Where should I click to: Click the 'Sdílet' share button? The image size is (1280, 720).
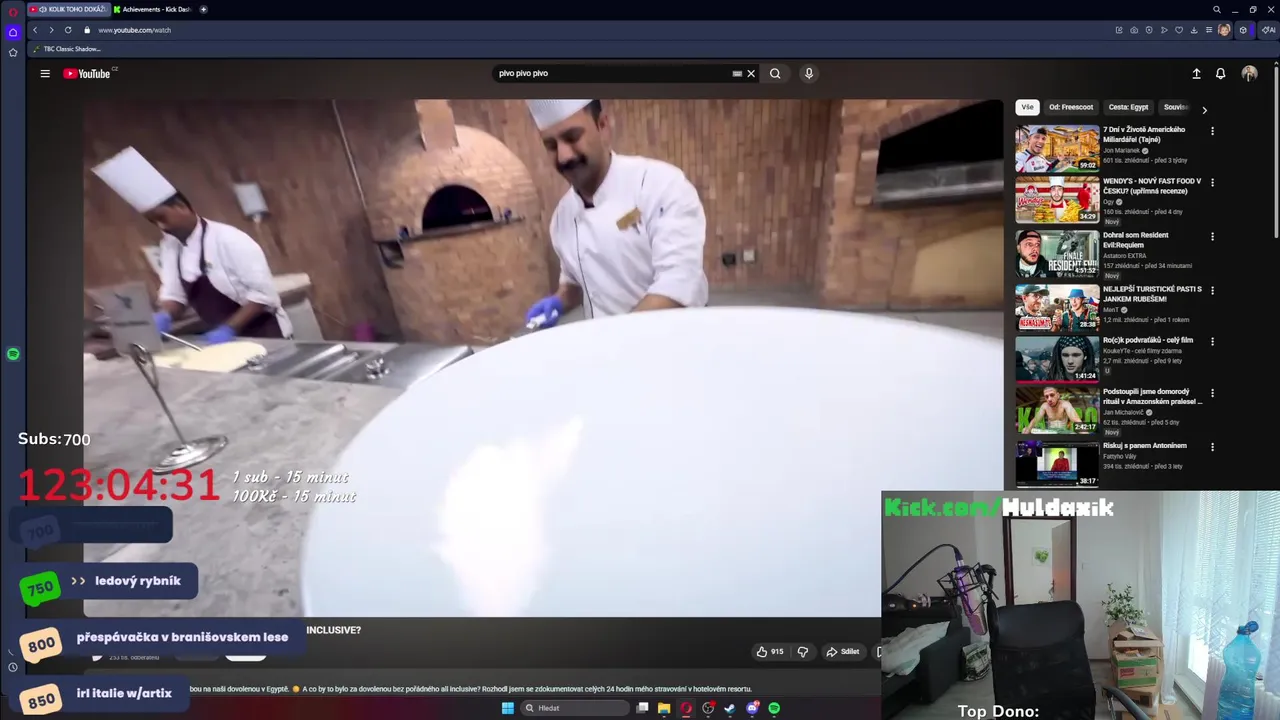(842, 652)
